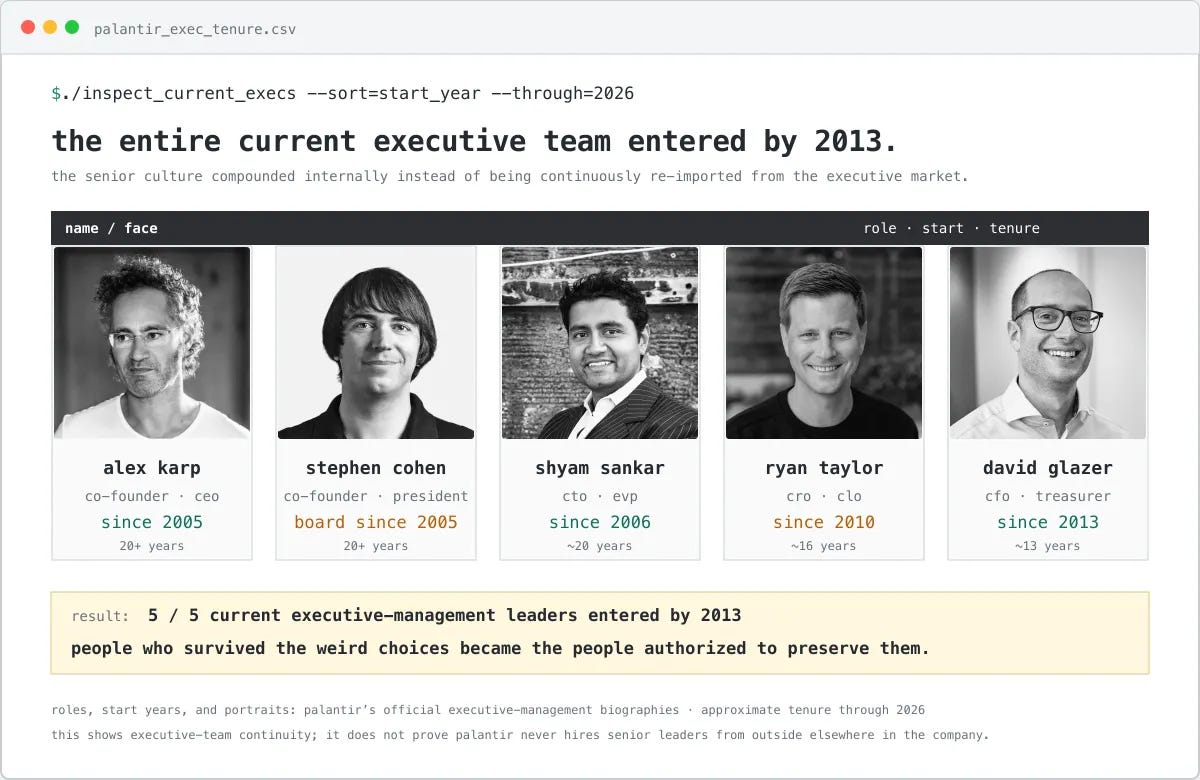The width and height of the screenshot is (1200, 780).
Task: Click the yellow minimize window dot
Action: pyautogui.click(x=50, y=28)
